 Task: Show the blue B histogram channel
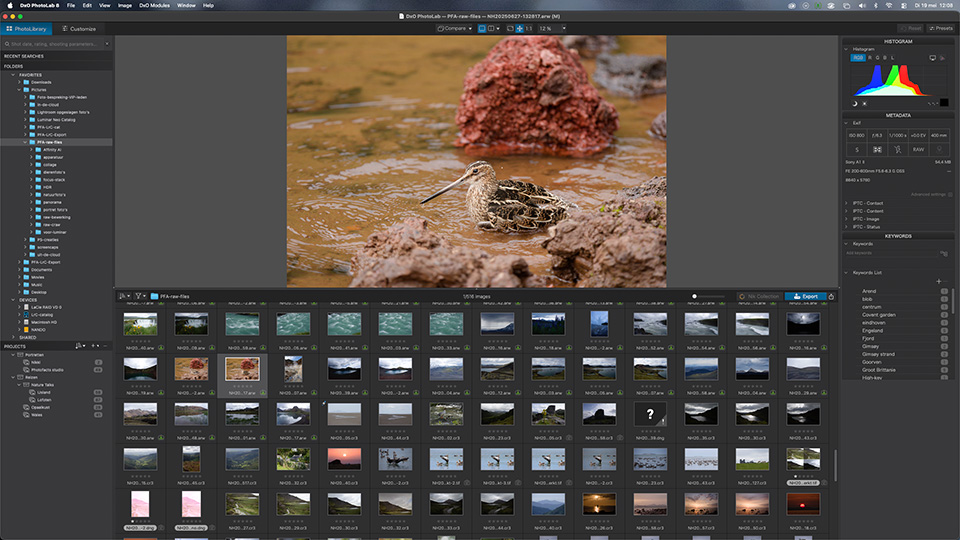[x=884, y=58]
